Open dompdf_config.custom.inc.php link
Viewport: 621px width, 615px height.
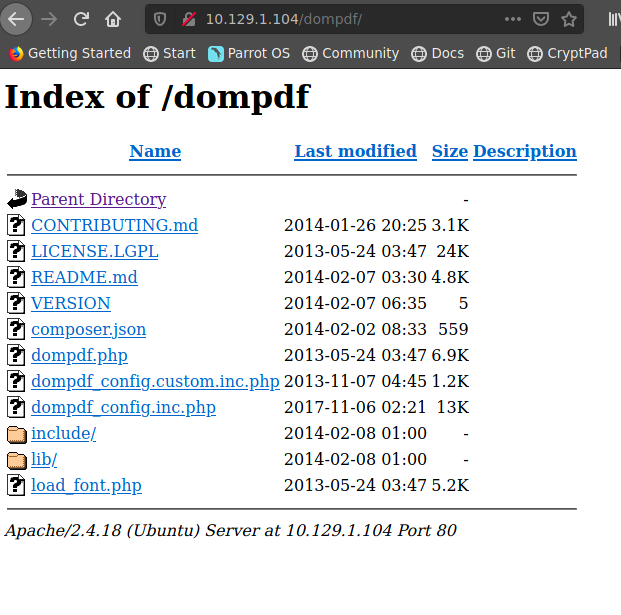(156, 381)
